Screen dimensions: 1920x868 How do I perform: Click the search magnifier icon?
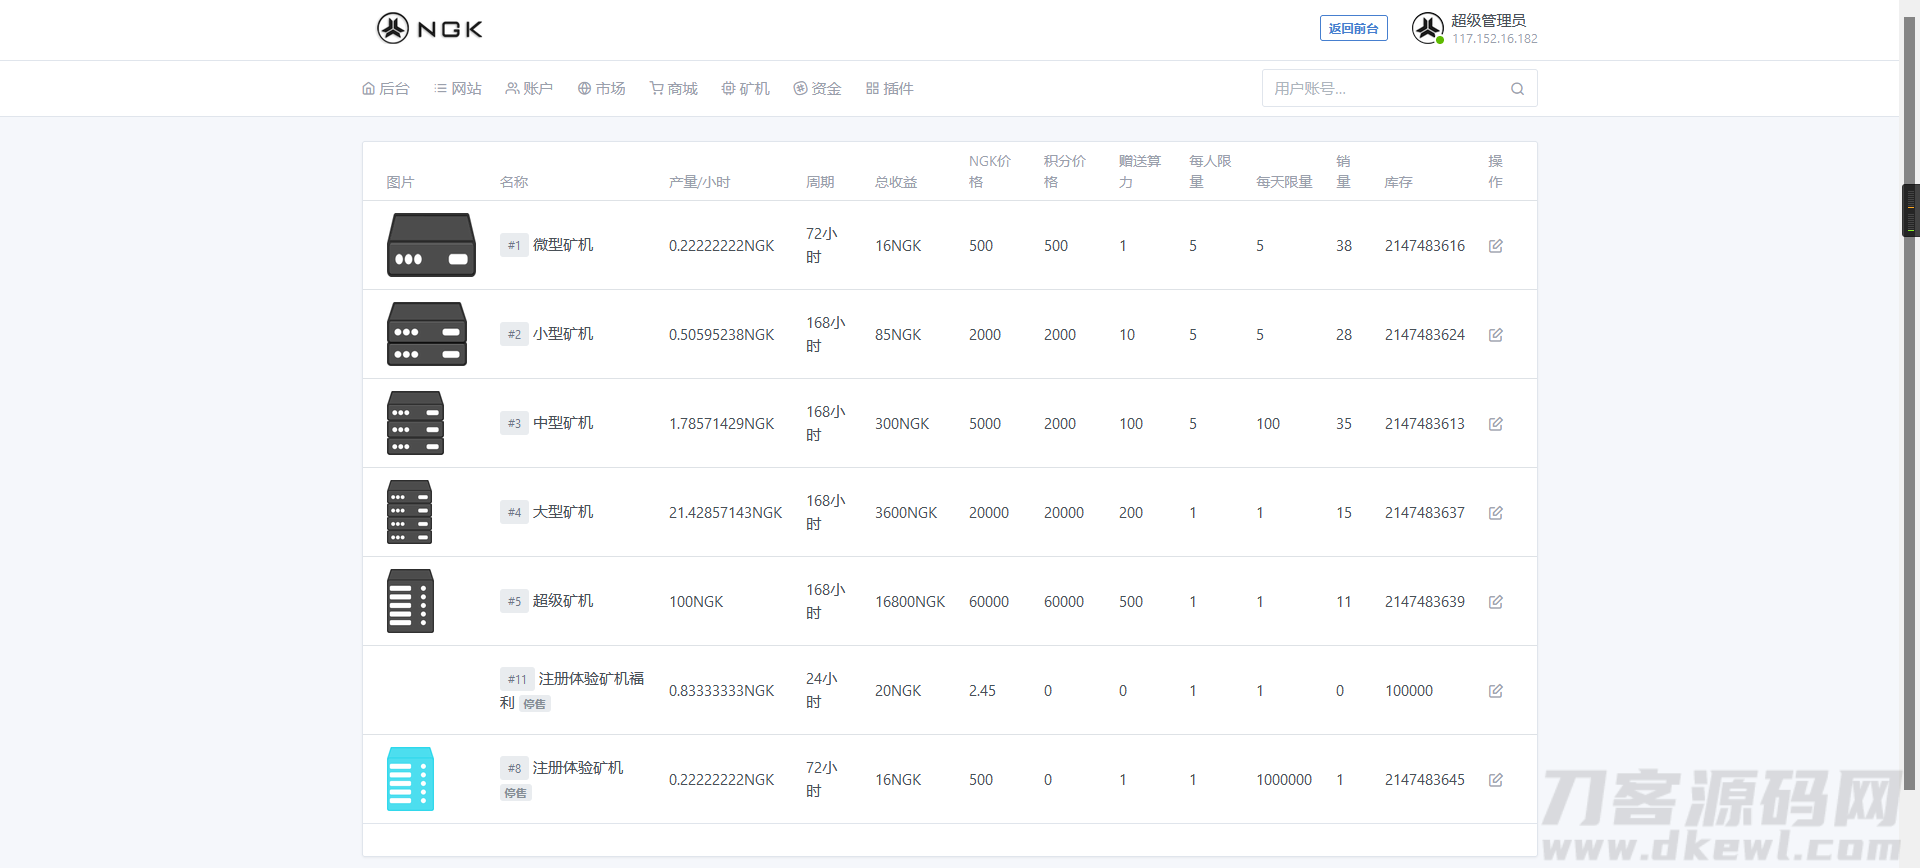(1516, 89)
